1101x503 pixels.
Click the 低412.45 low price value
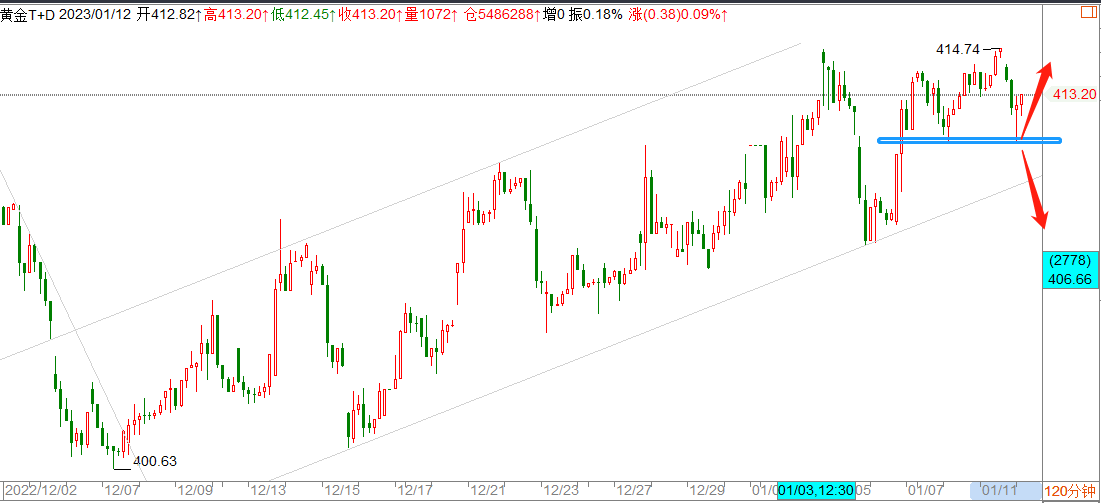[303, 15]
